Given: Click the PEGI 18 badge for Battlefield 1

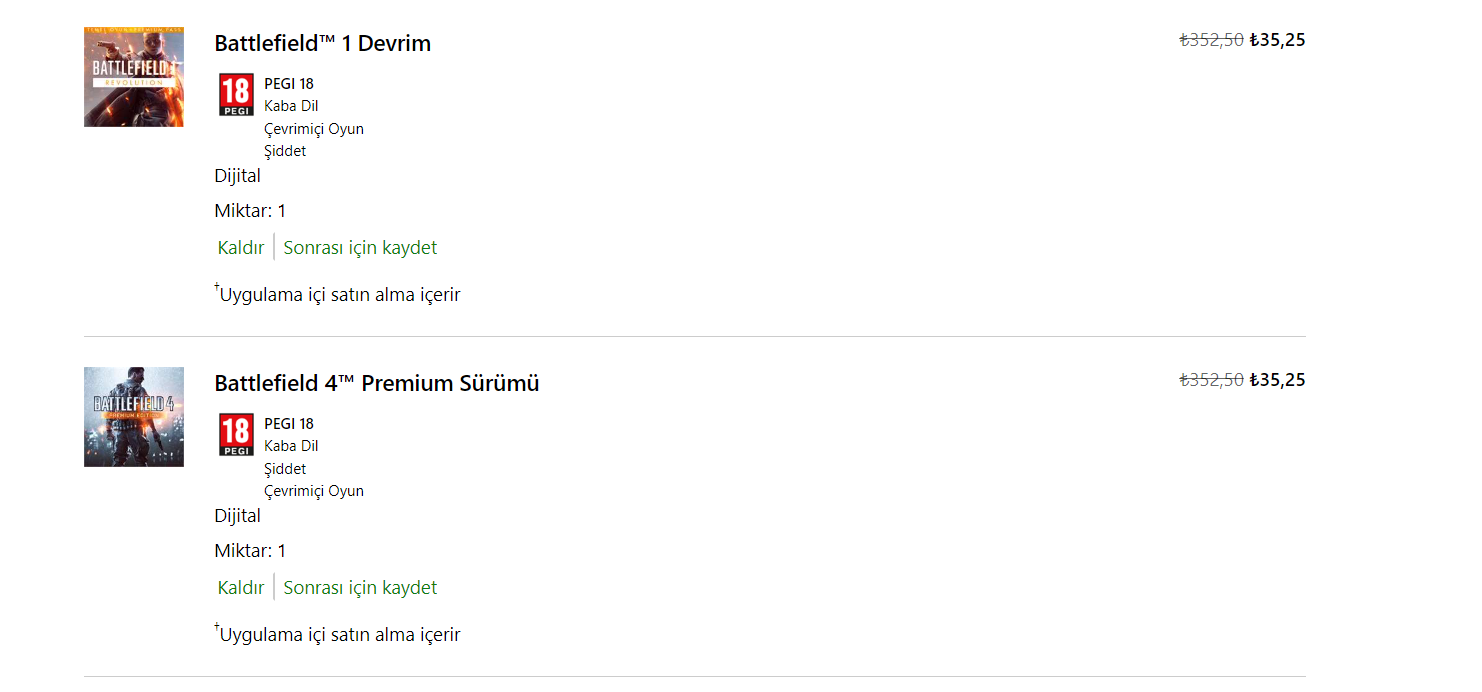Looking at the screenshot, I should click(x=236, y=95).
